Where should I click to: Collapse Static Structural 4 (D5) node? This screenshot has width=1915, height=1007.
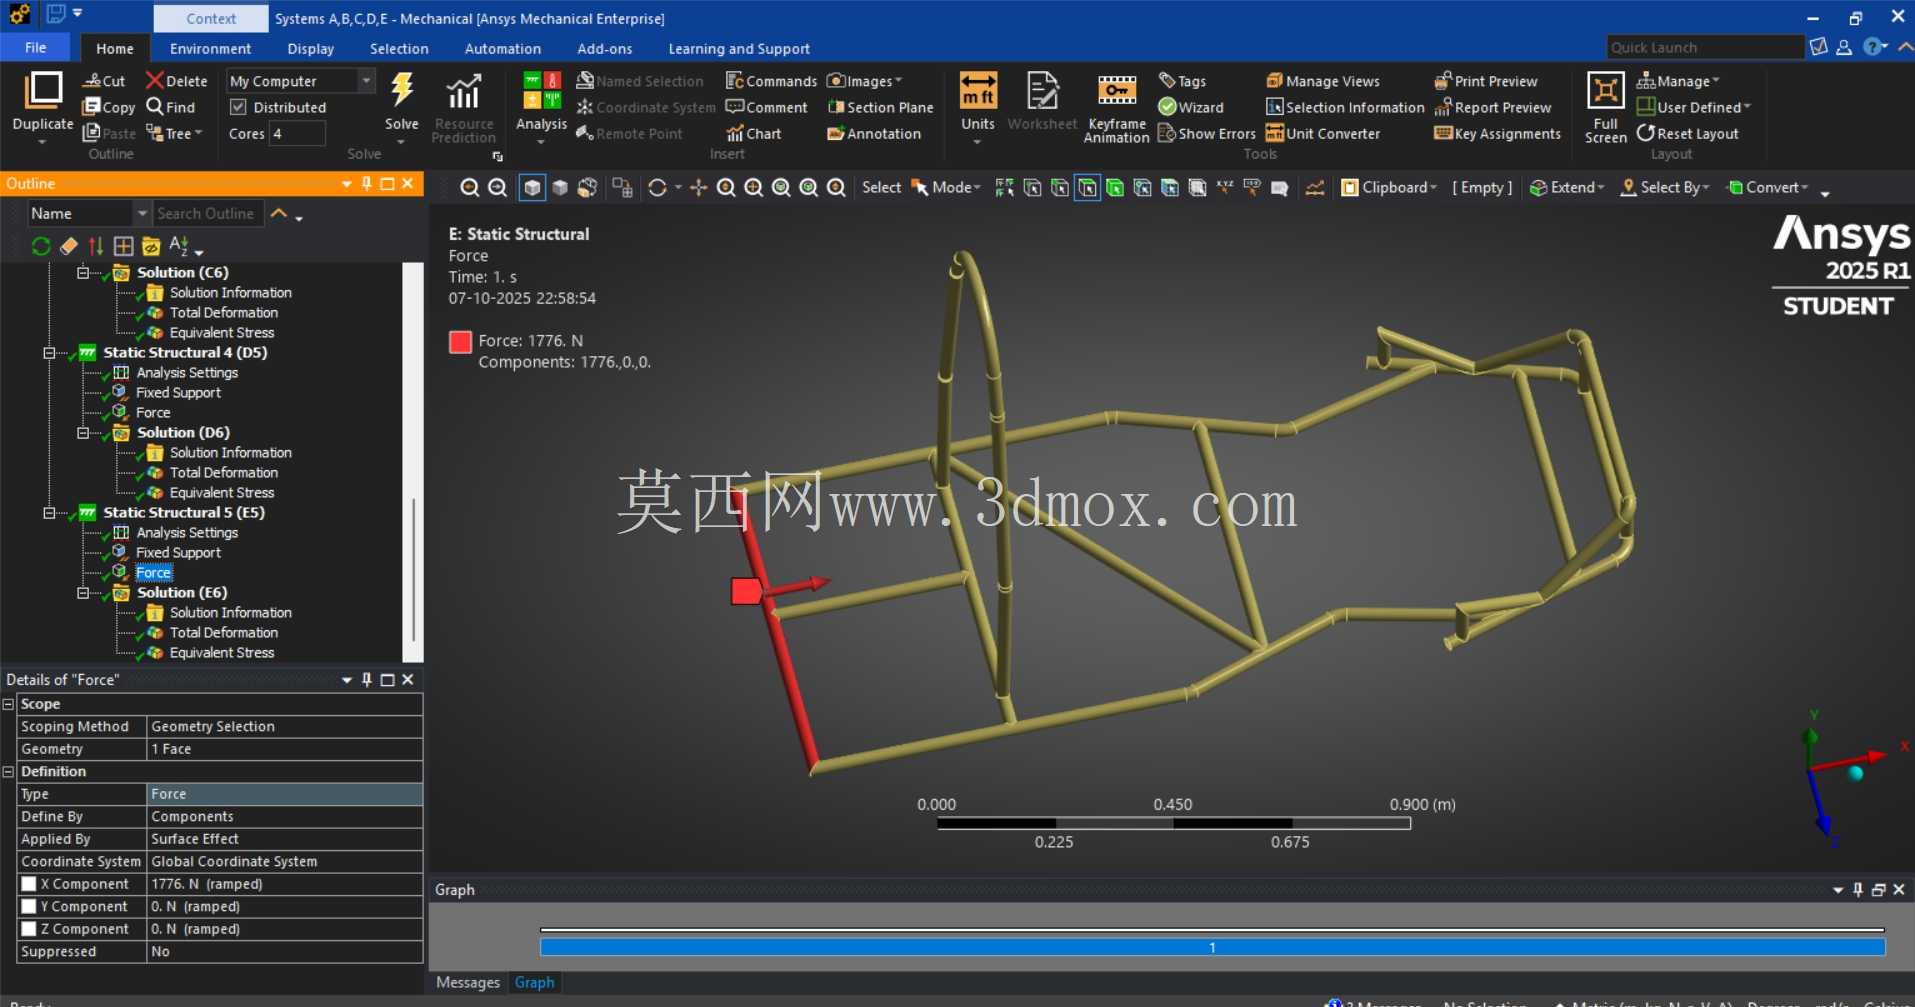click(49, 352)
